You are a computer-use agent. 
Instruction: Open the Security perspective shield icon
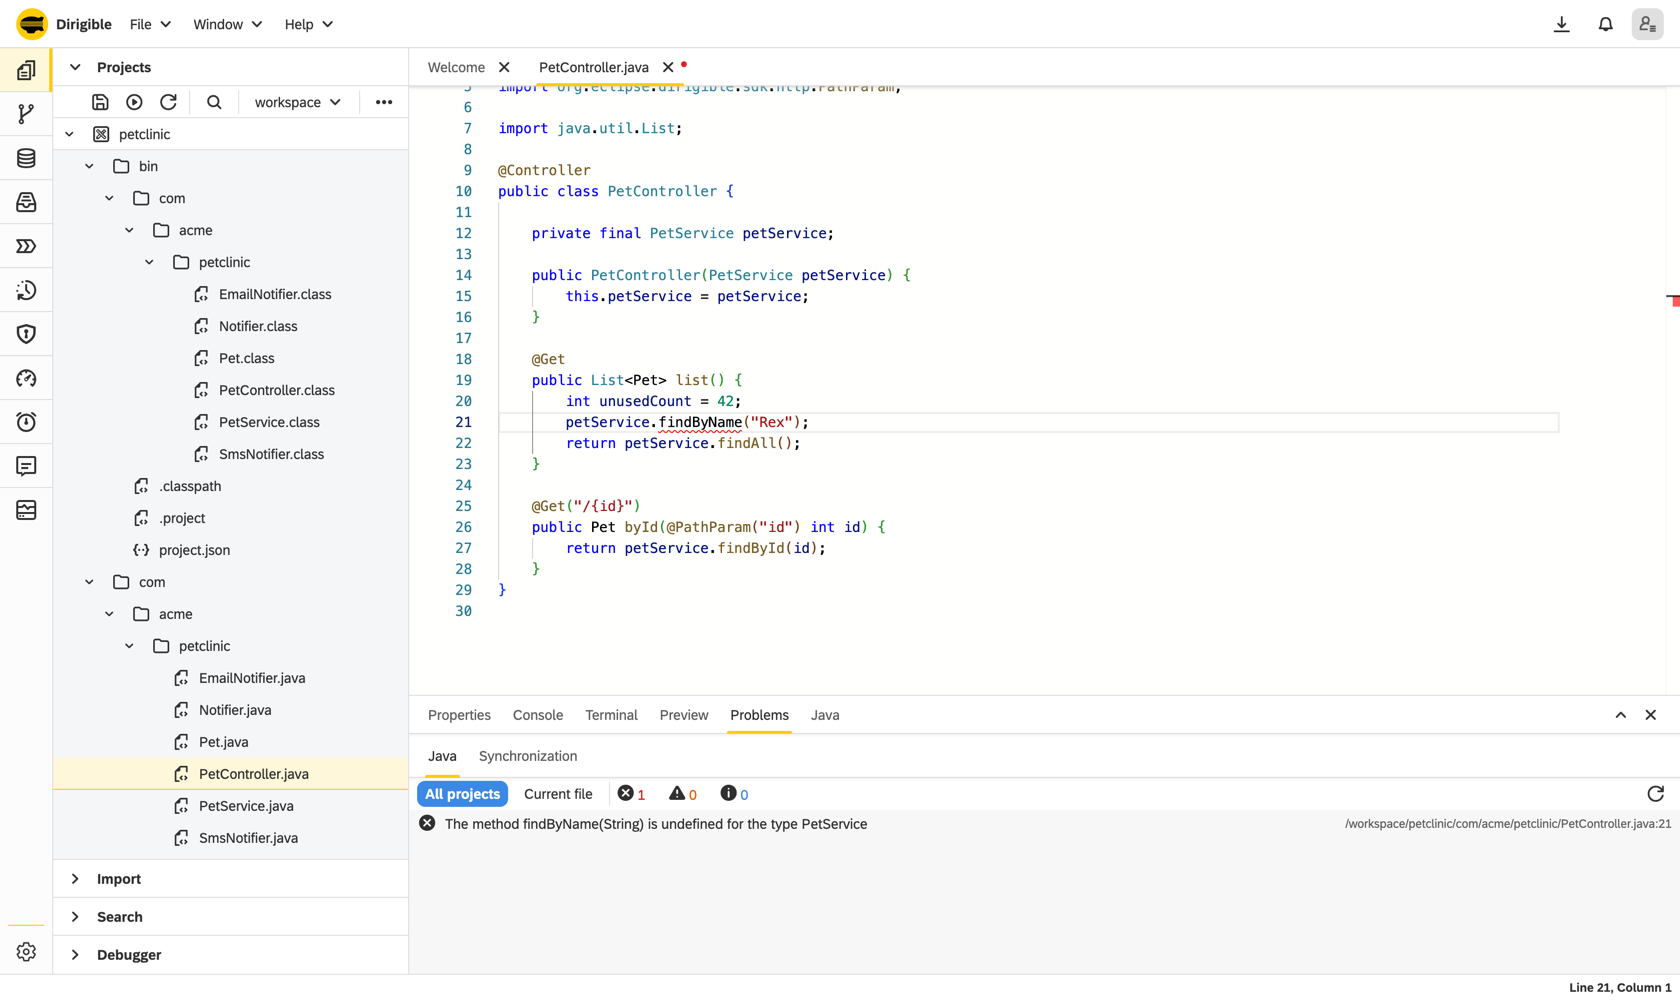click(26, 334)
